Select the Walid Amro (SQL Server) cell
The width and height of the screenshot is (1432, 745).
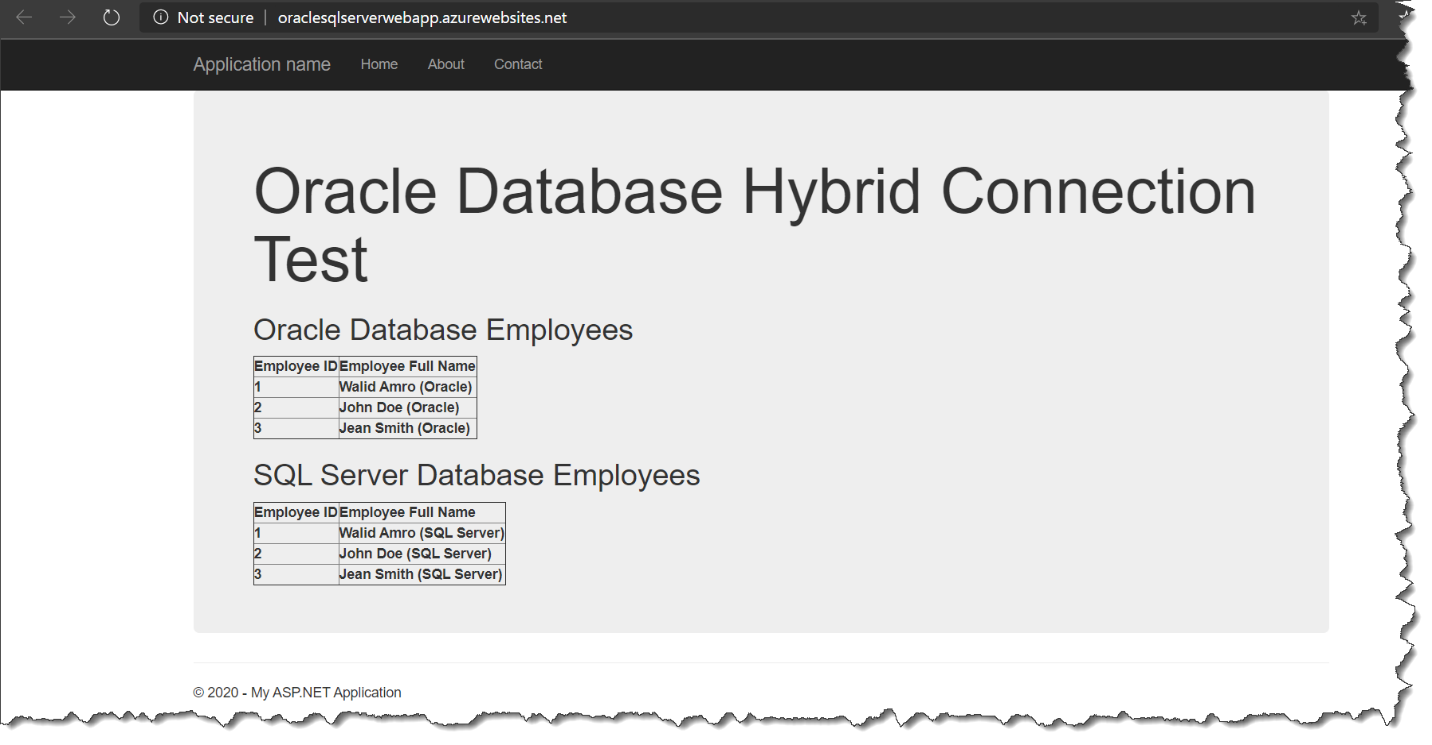421,533
